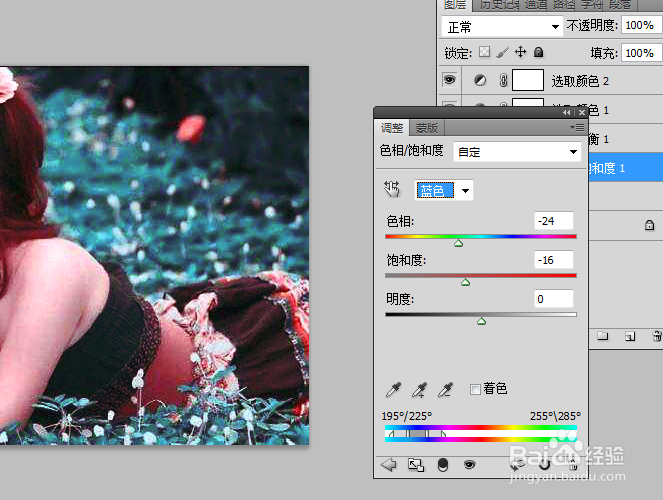Click the view previous state icon
Image resolution: width=663 pixels, height=500 pixels.
517,465
